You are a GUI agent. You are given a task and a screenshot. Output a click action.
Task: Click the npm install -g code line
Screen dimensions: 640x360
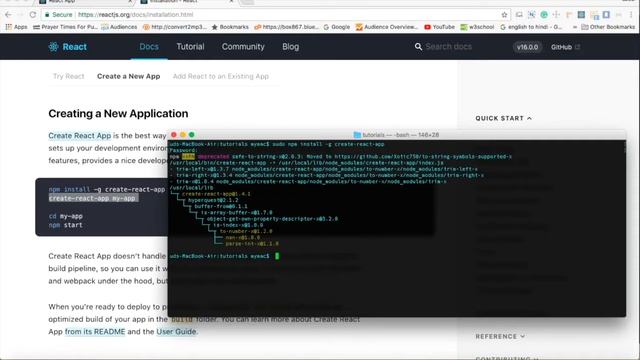[107, 189]
